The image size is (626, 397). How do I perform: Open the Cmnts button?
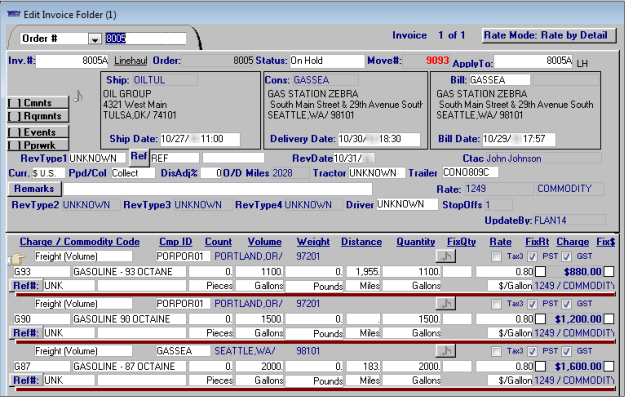[38, 103]
